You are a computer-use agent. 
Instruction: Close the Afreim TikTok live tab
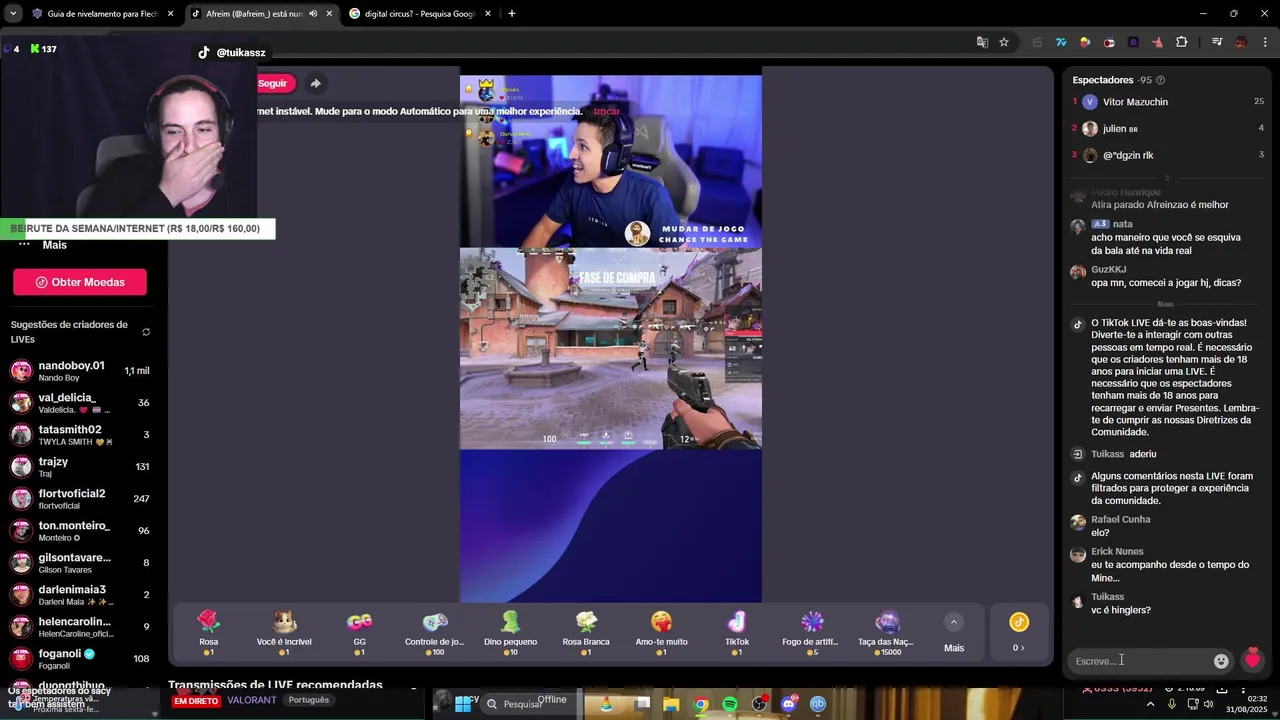click(329, 14)
